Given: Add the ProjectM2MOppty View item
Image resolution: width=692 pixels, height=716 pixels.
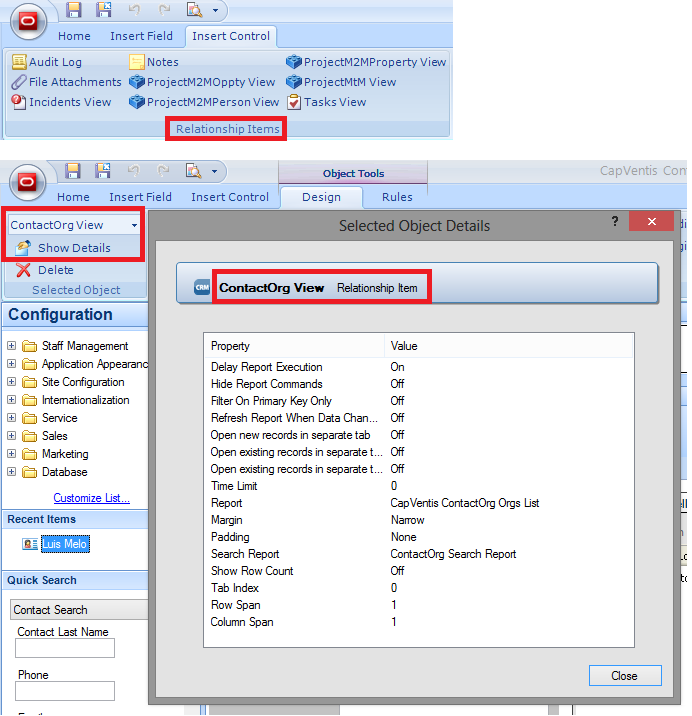Looking at the screenshot, I should pyautogui.click(x=202, y=82).
